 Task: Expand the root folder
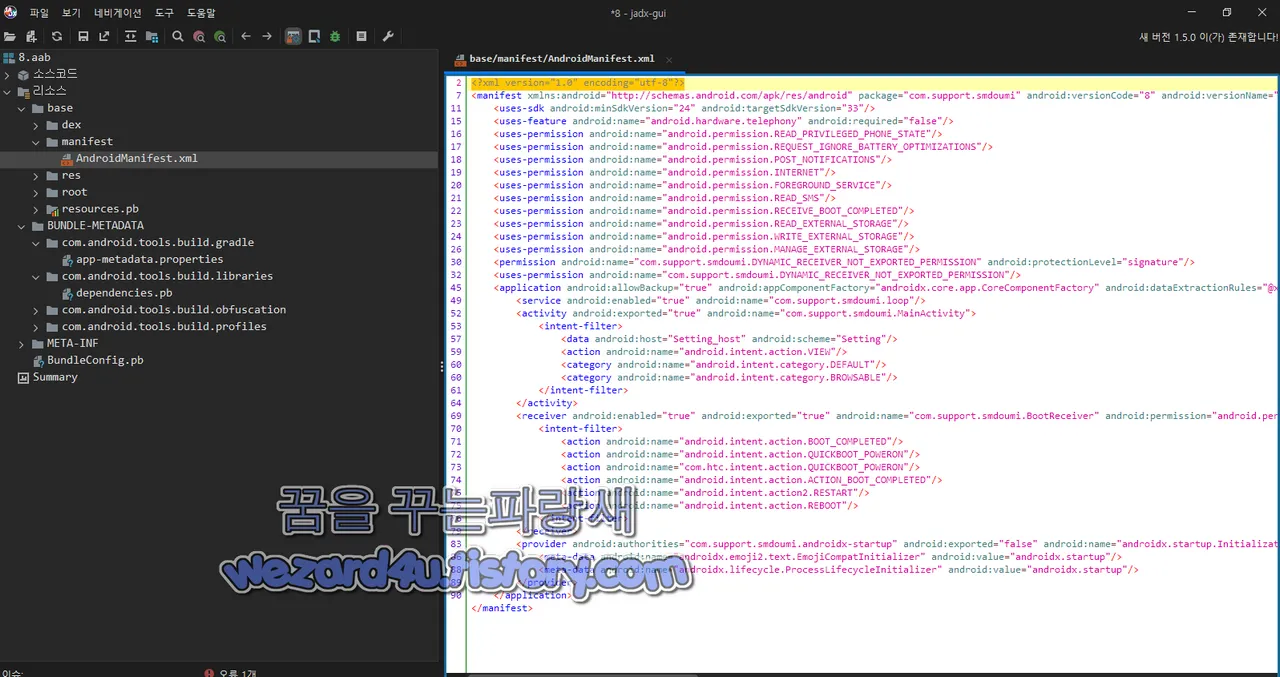[x=36, y=192]
